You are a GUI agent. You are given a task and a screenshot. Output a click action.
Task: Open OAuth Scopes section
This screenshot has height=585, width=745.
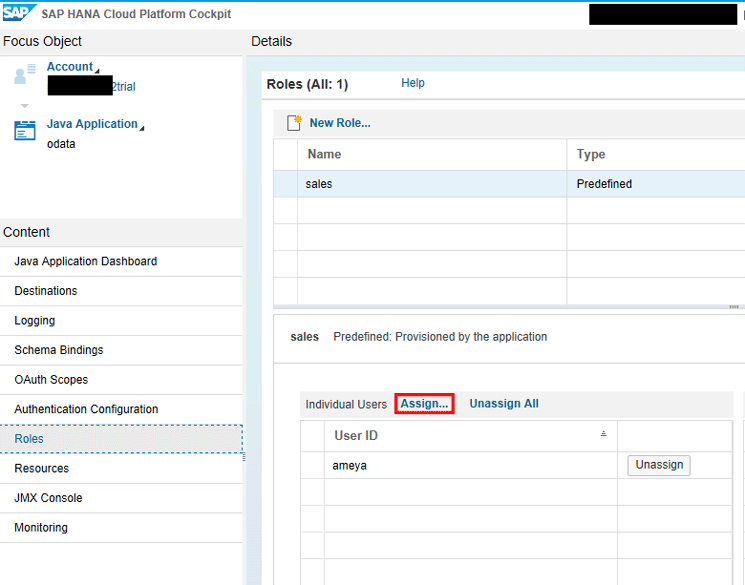(121, 380)
